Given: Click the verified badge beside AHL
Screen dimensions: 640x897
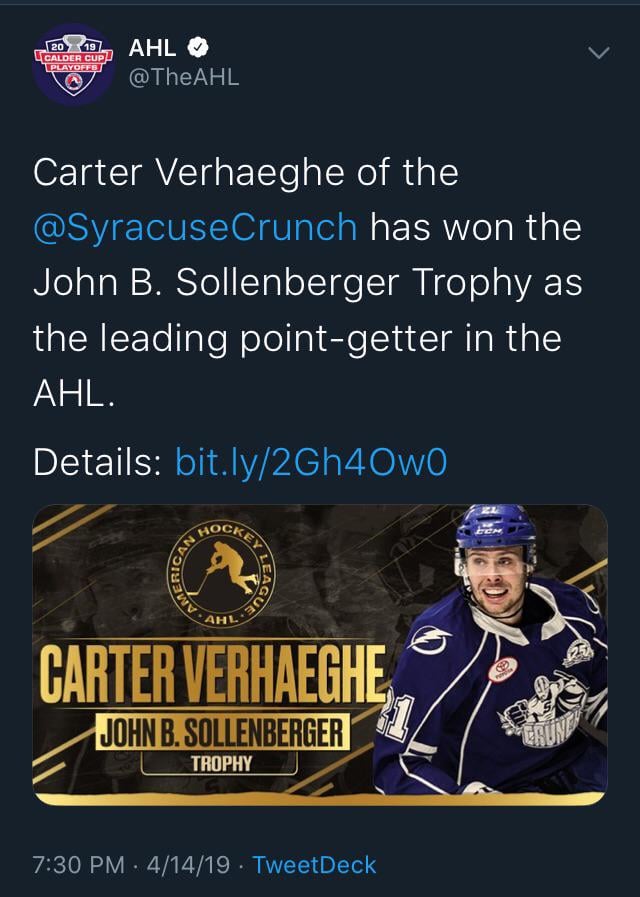Looking at the screenshot, I should click(199, 48).
